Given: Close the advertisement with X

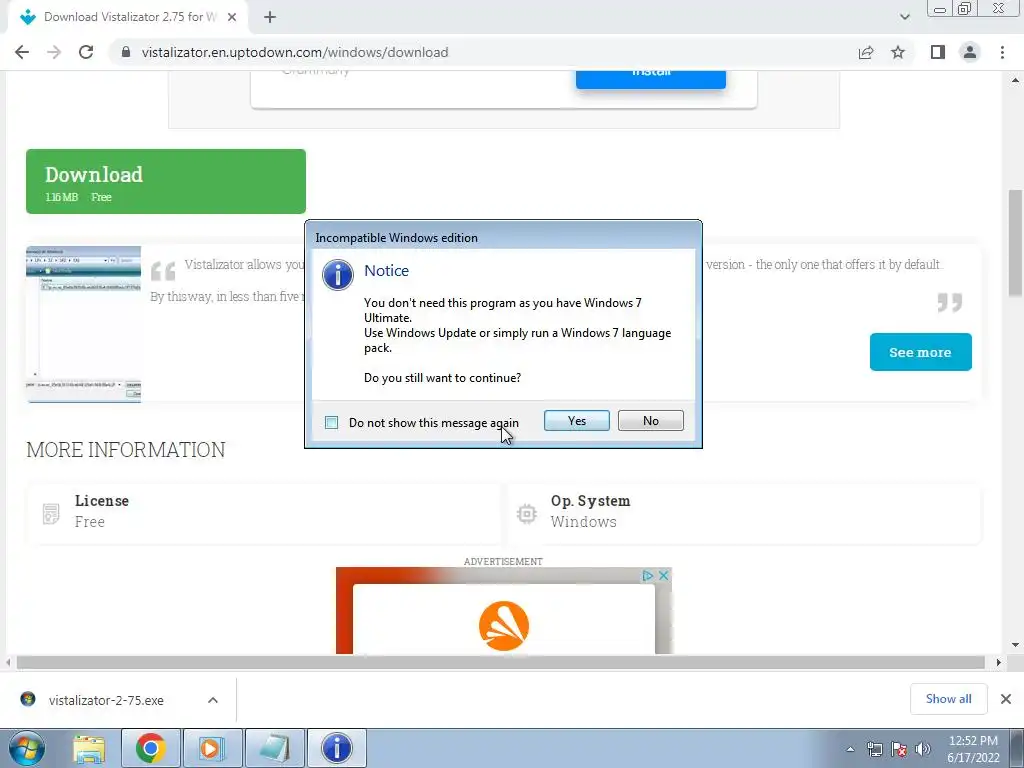Looking at the screenshot, I should 664,575.
